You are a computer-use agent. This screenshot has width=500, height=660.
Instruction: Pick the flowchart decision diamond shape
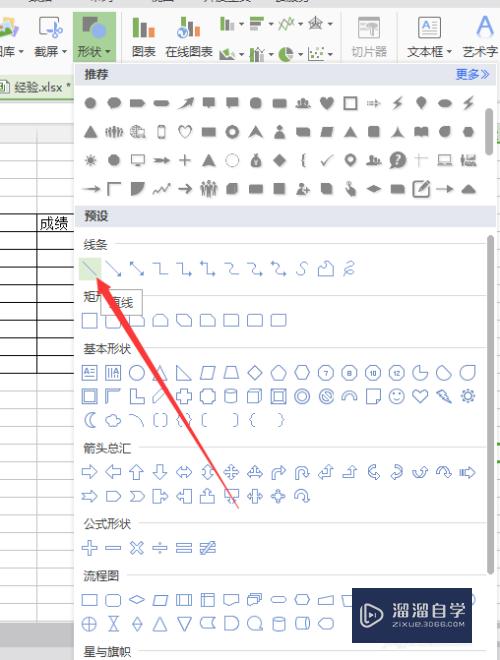137,599
